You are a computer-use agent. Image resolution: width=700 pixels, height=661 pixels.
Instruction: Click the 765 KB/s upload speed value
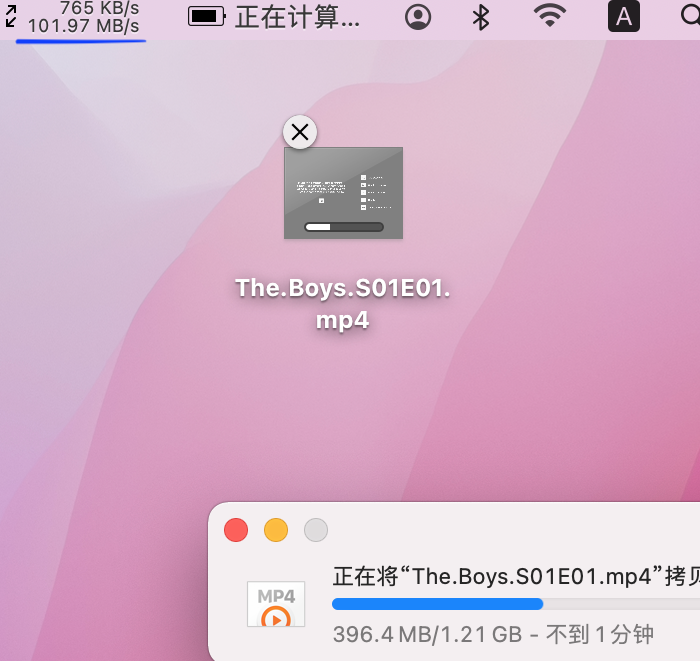click(x=100, y=8)
